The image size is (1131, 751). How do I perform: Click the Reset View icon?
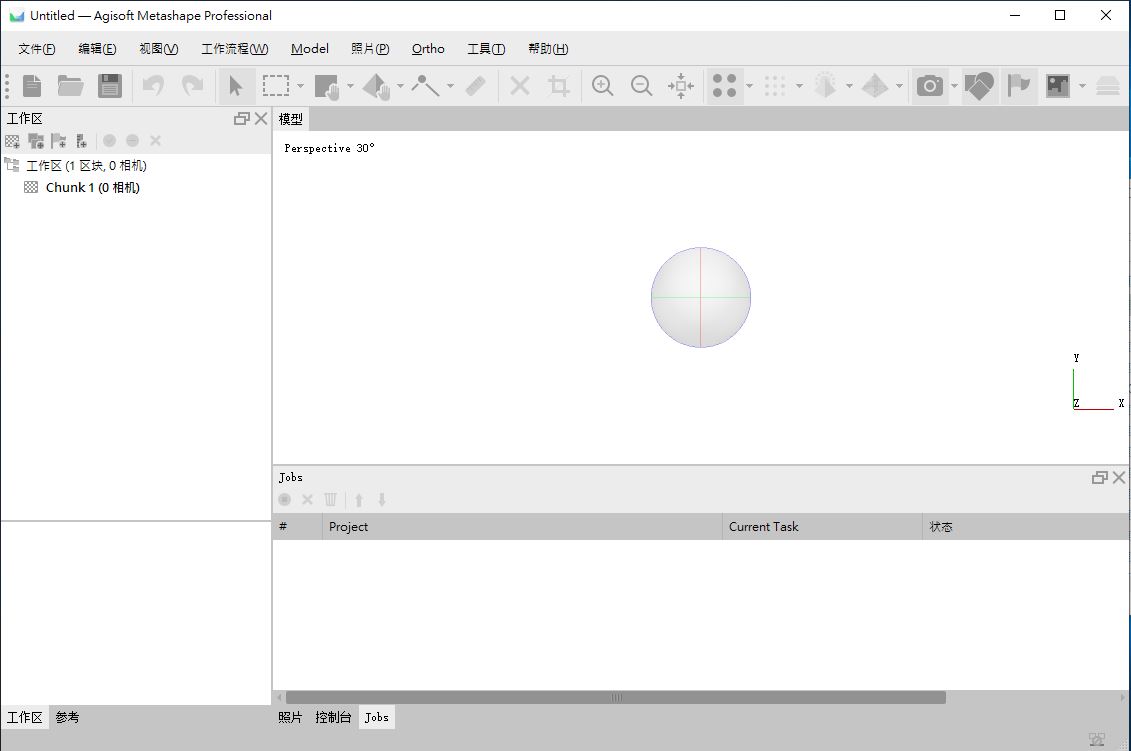pos(681,86)
